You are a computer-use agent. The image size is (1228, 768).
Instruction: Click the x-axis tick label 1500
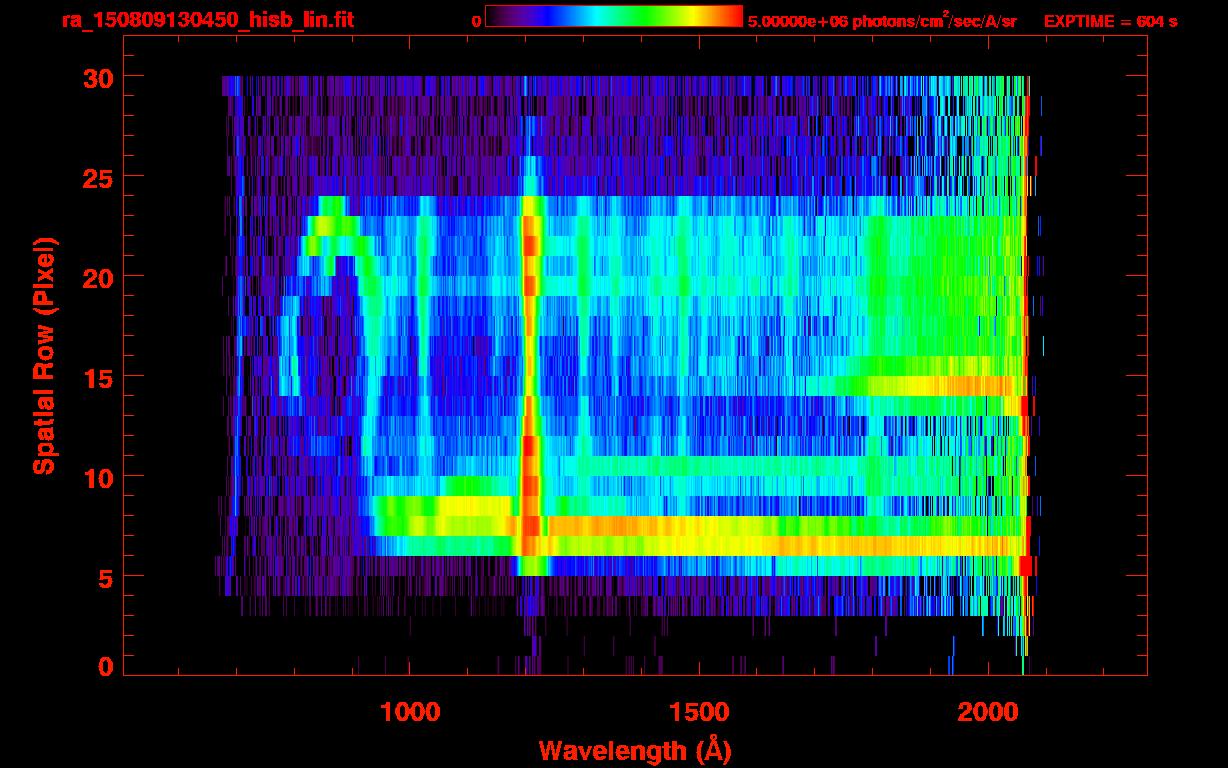pyautogui.click(x=699, y=712)
